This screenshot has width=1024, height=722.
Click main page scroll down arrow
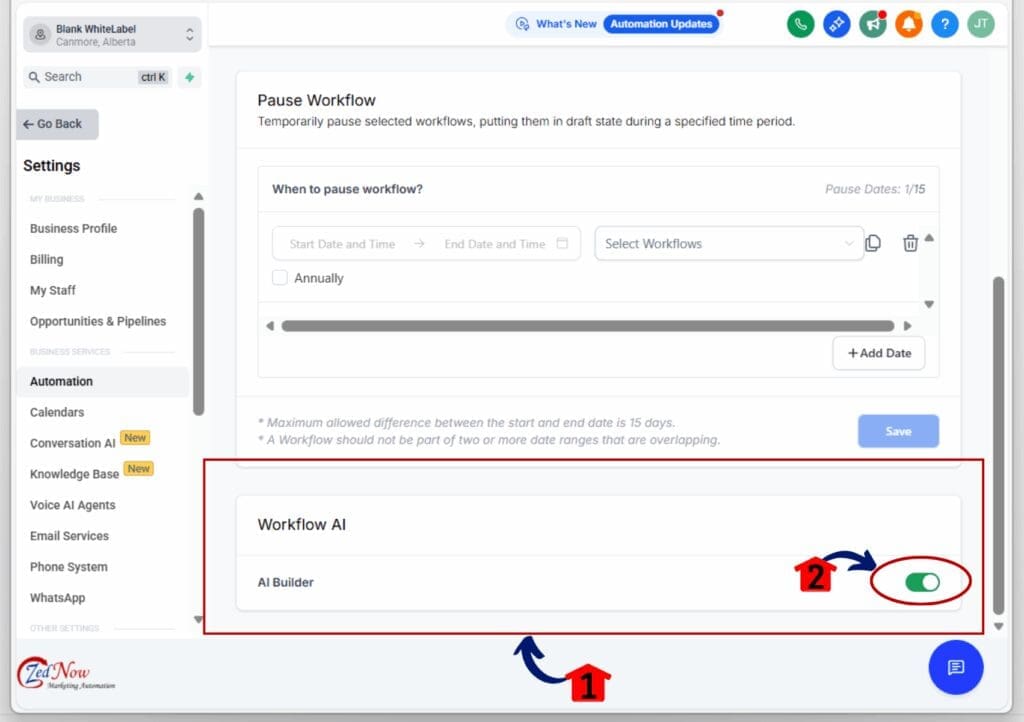(998, 626)
